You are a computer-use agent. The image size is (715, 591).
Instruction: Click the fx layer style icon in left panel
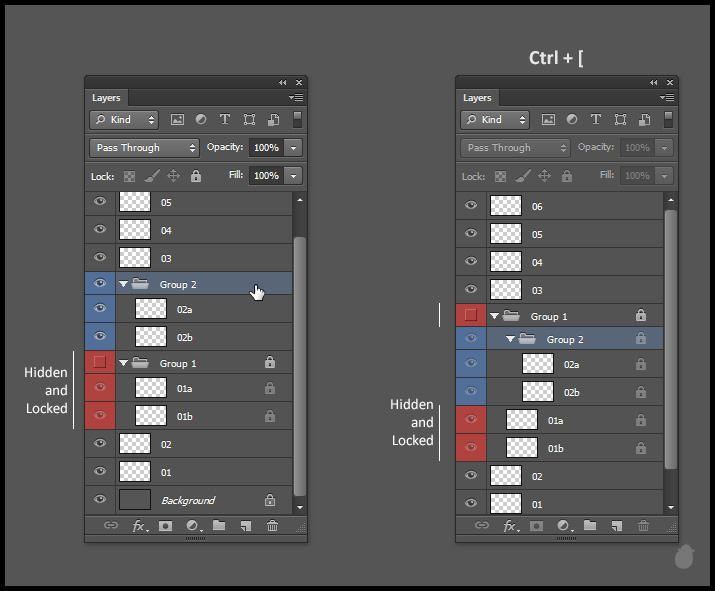[x=140, y=525]
